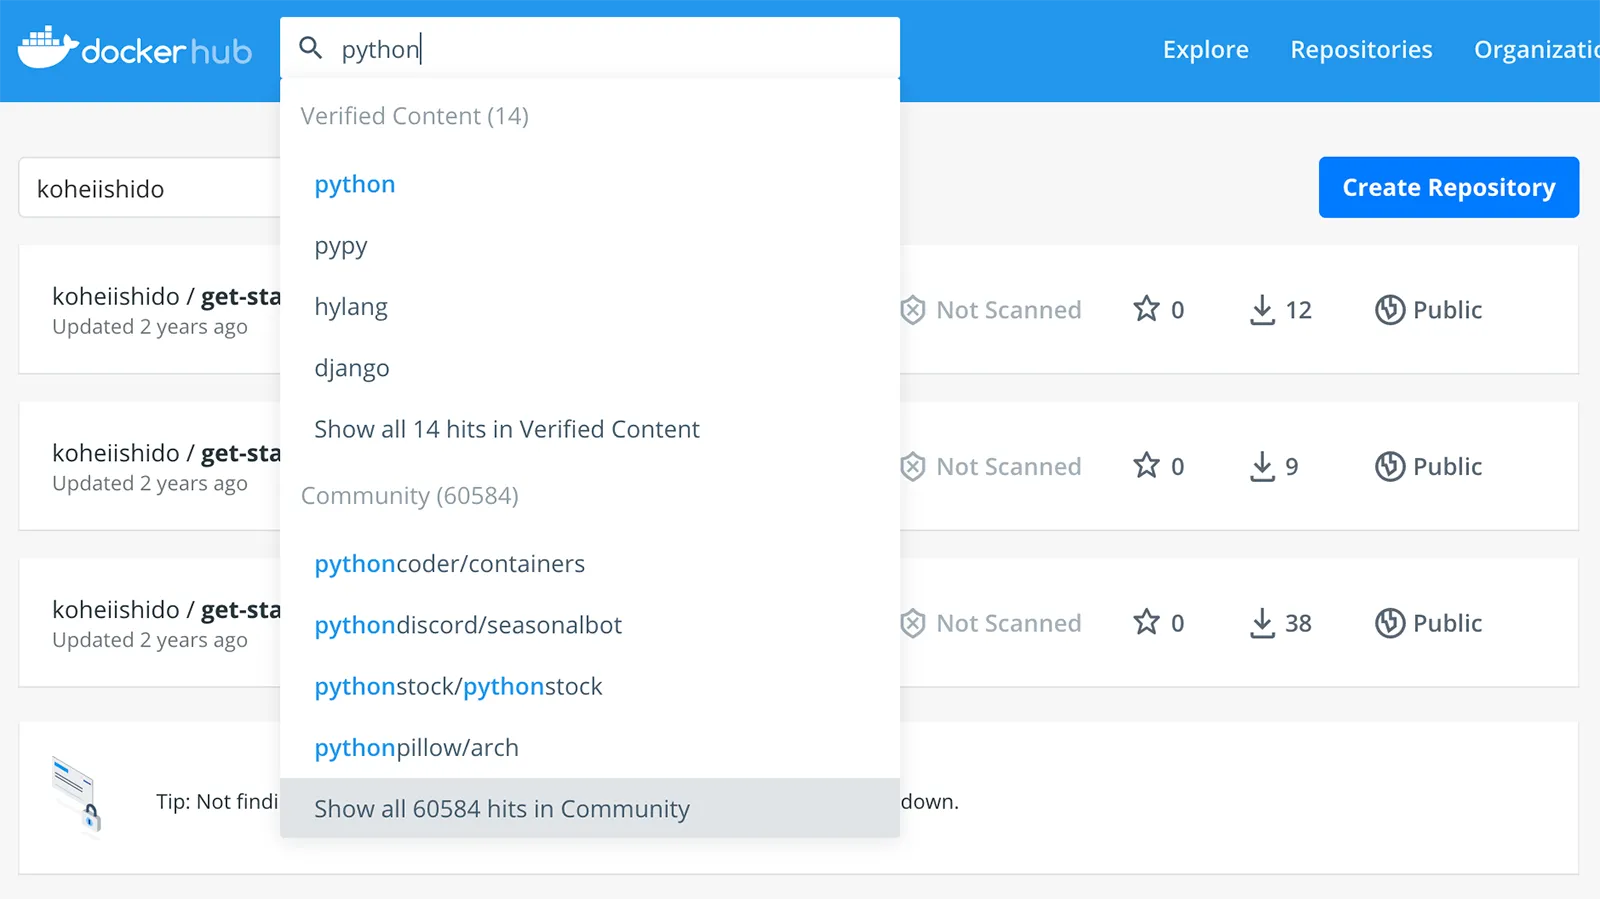The width and height of the screenshot is (1600, 899).
Task: Click the Public globe icon in the 9-downloads row
Action: [x=1389, y=466]
